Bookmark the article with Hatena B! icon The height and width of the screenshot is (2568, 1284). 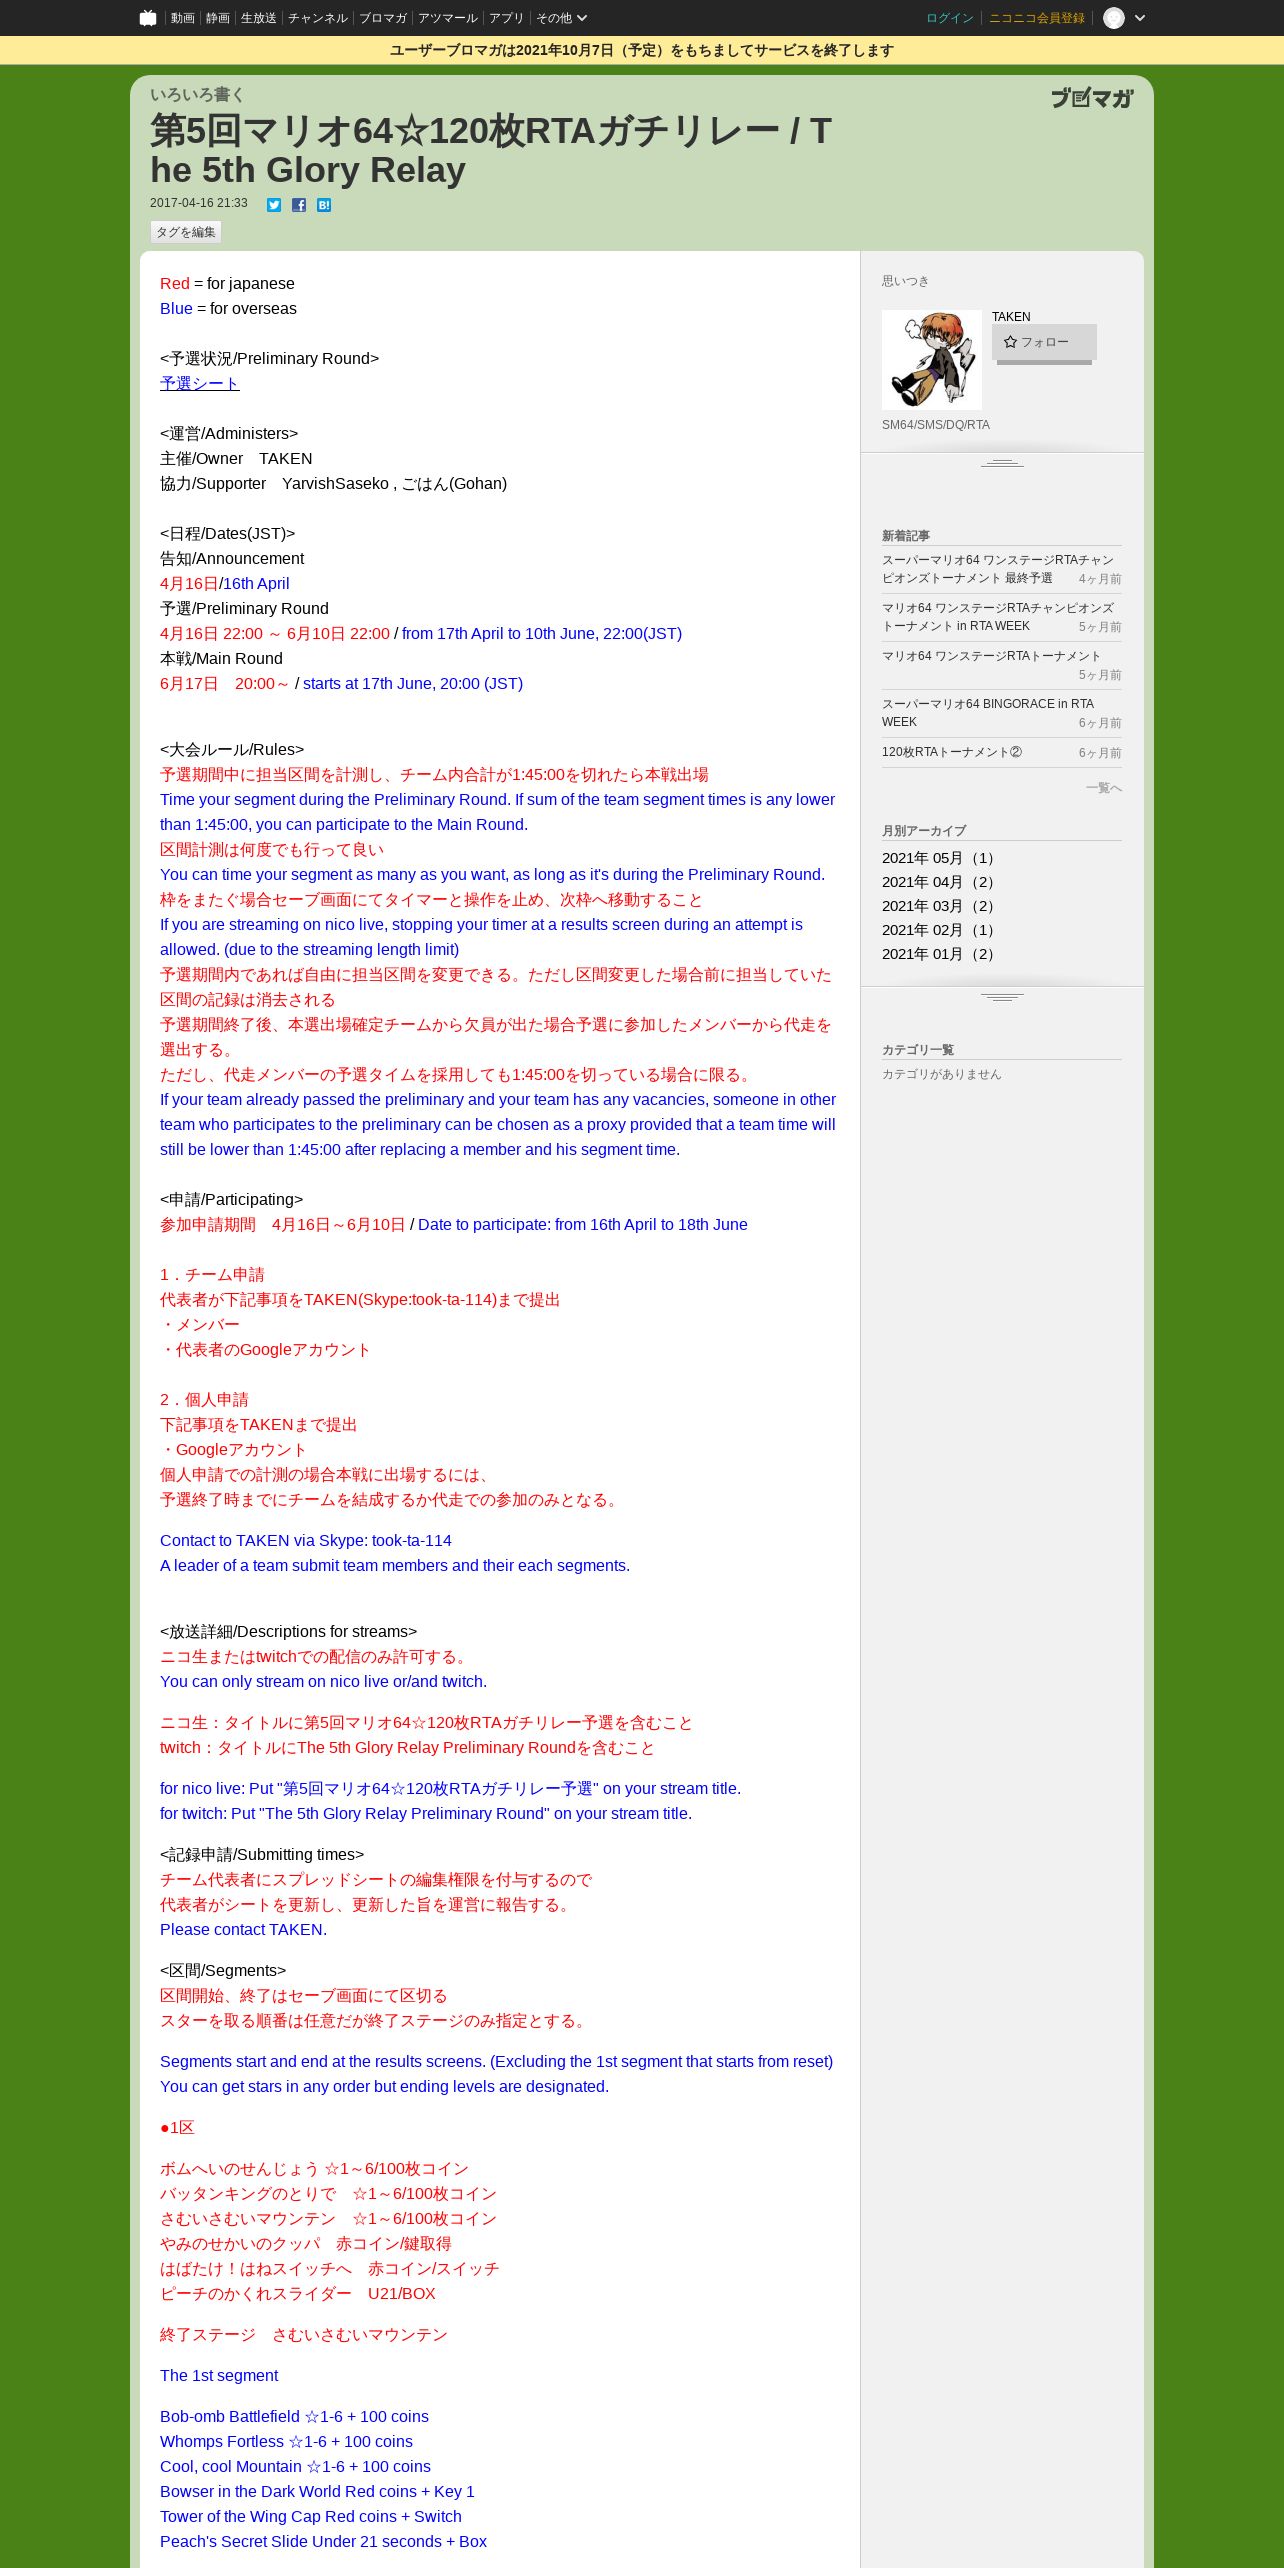click(x=324, y=205)
